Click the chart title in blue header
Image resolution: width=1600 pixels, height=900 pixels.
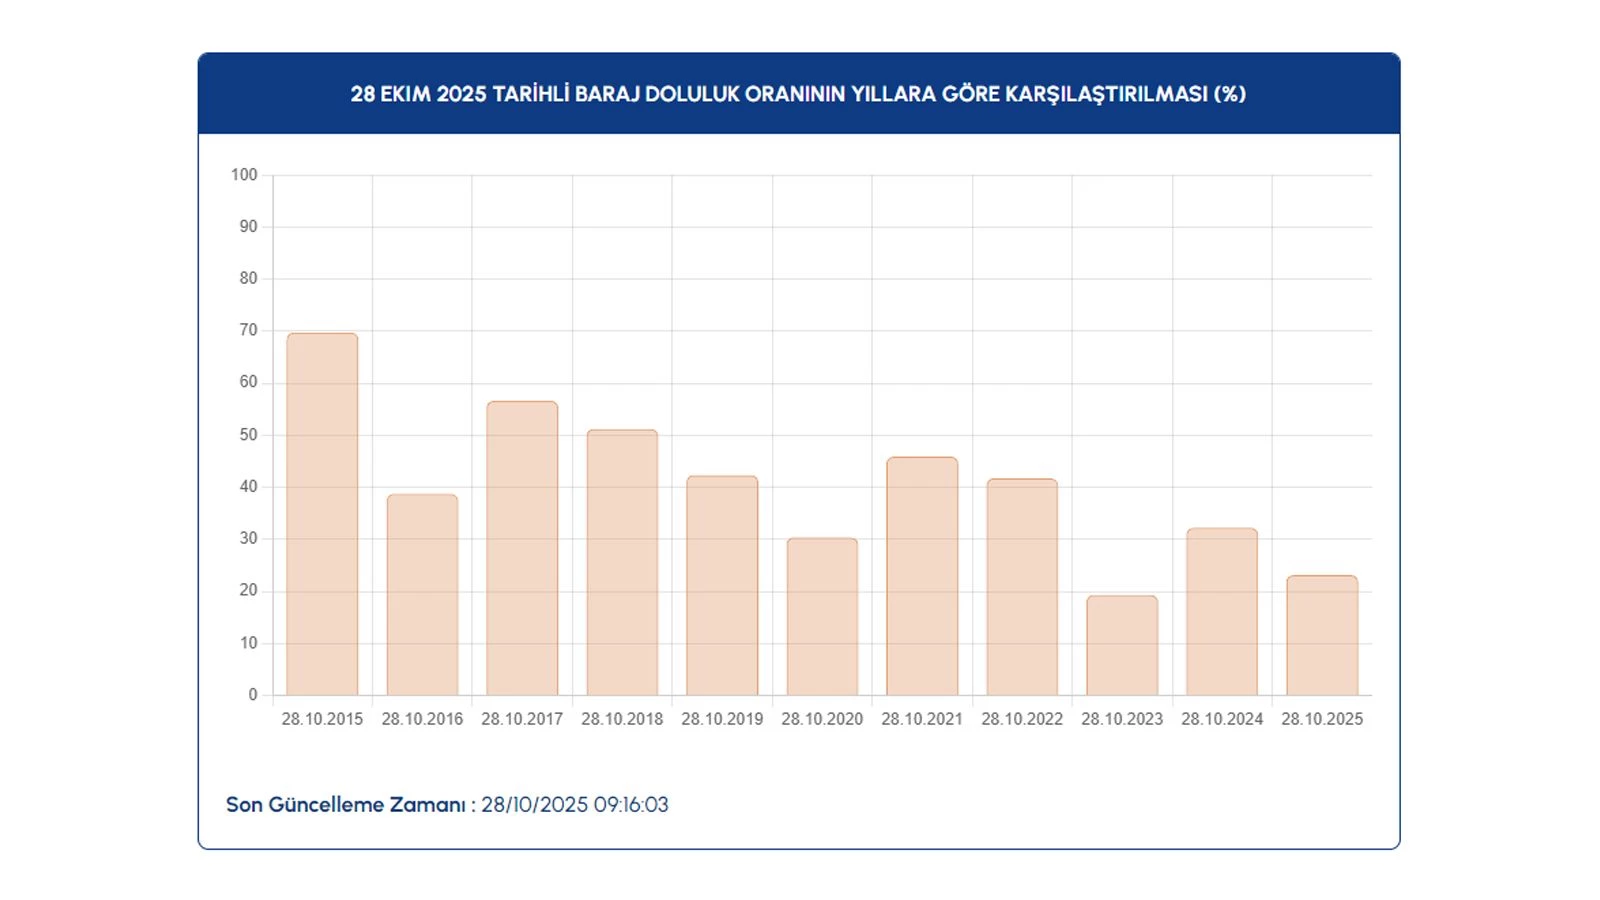[x=798, y=94]
